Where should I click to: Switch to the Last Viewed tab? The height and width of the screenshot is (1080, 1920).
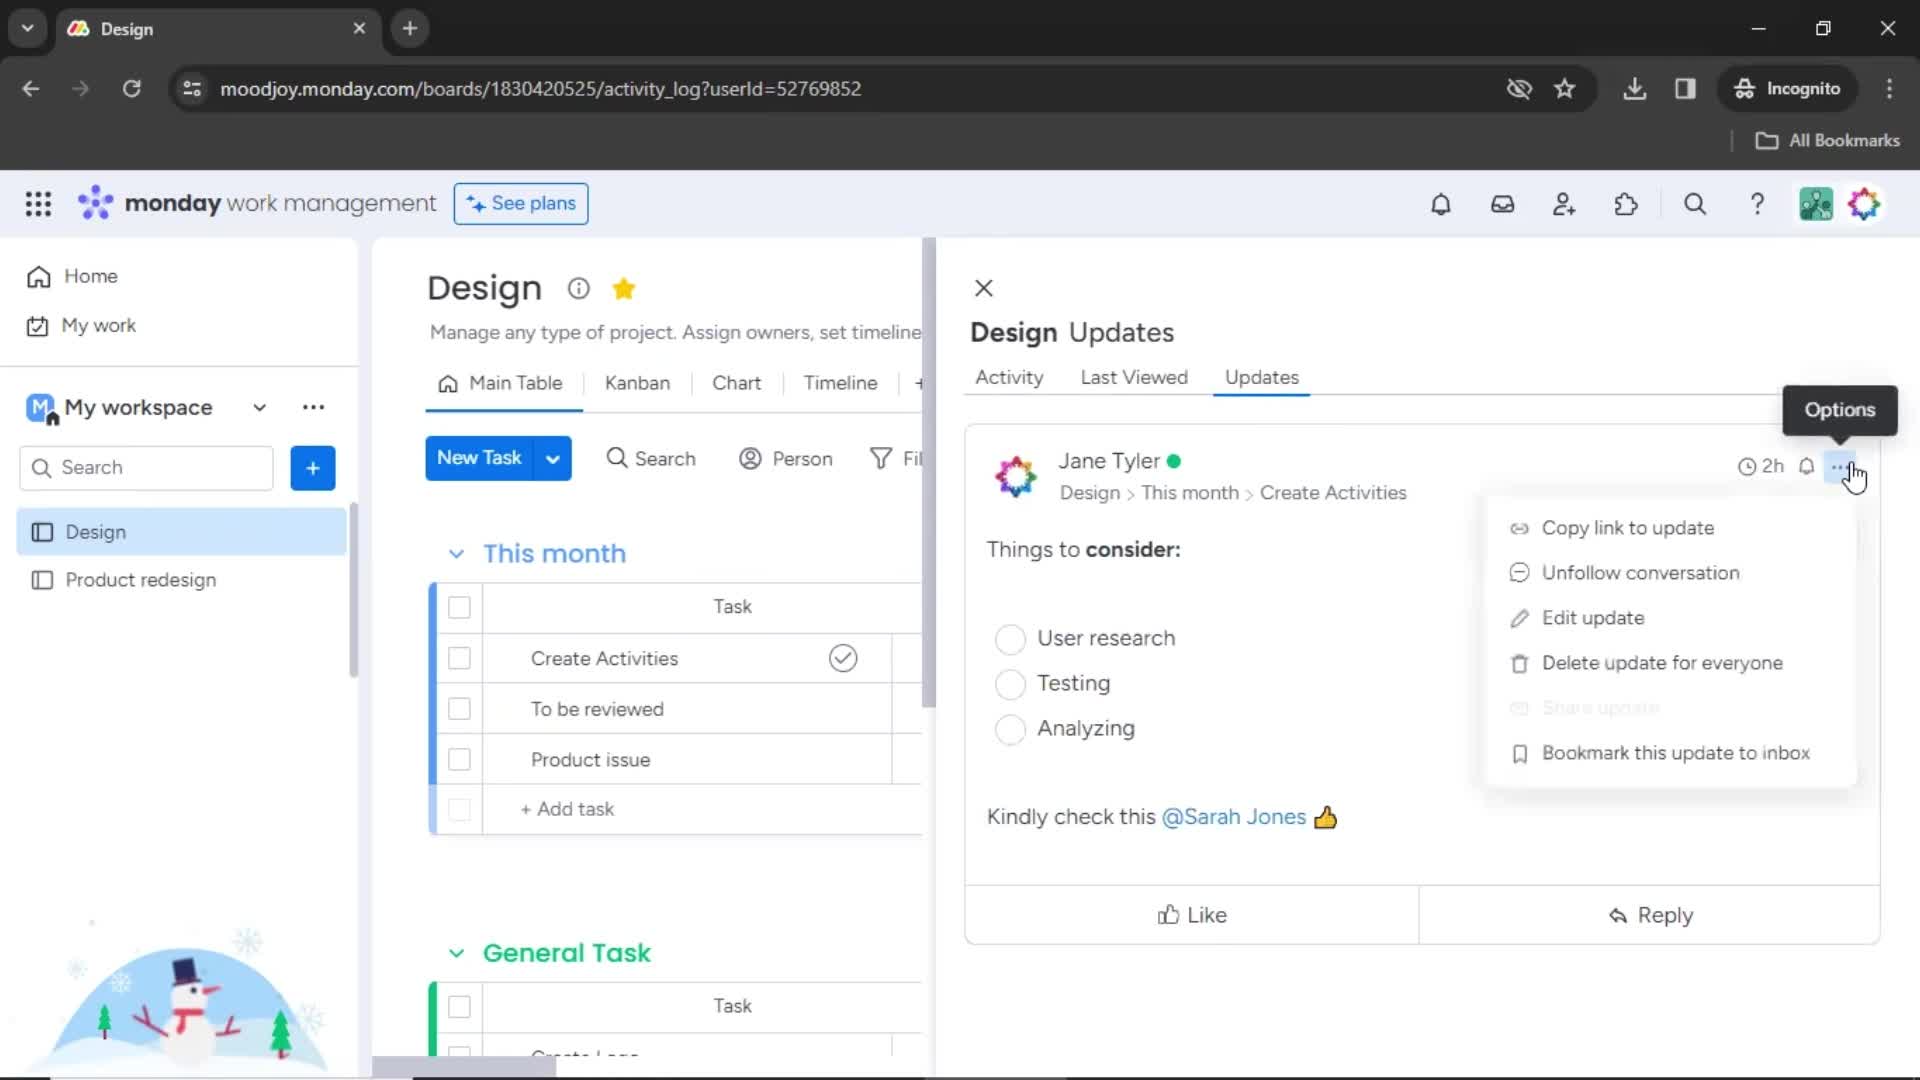point(1134,377)
